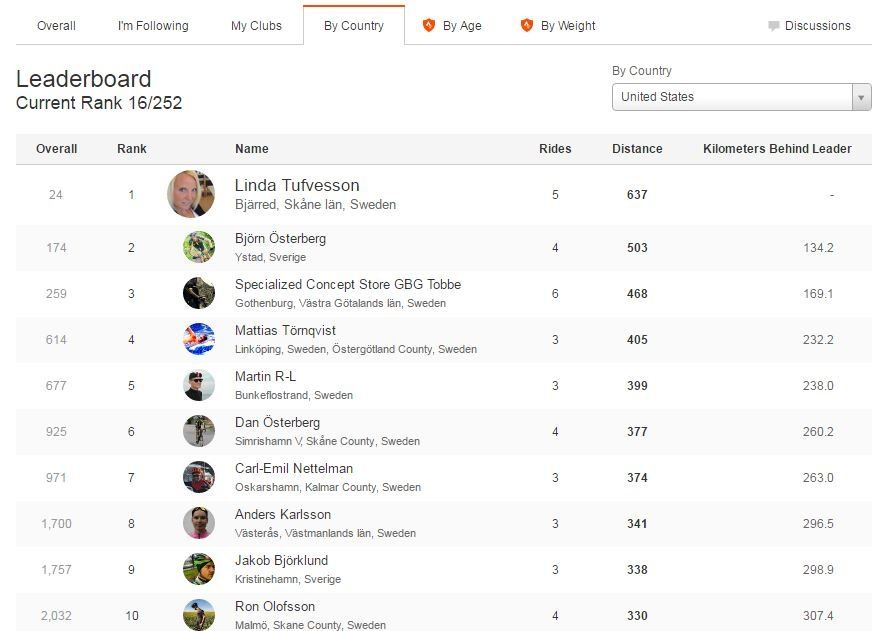Click the premium badge icon beside By Age

pyautogui.click(x=429, y=25)
